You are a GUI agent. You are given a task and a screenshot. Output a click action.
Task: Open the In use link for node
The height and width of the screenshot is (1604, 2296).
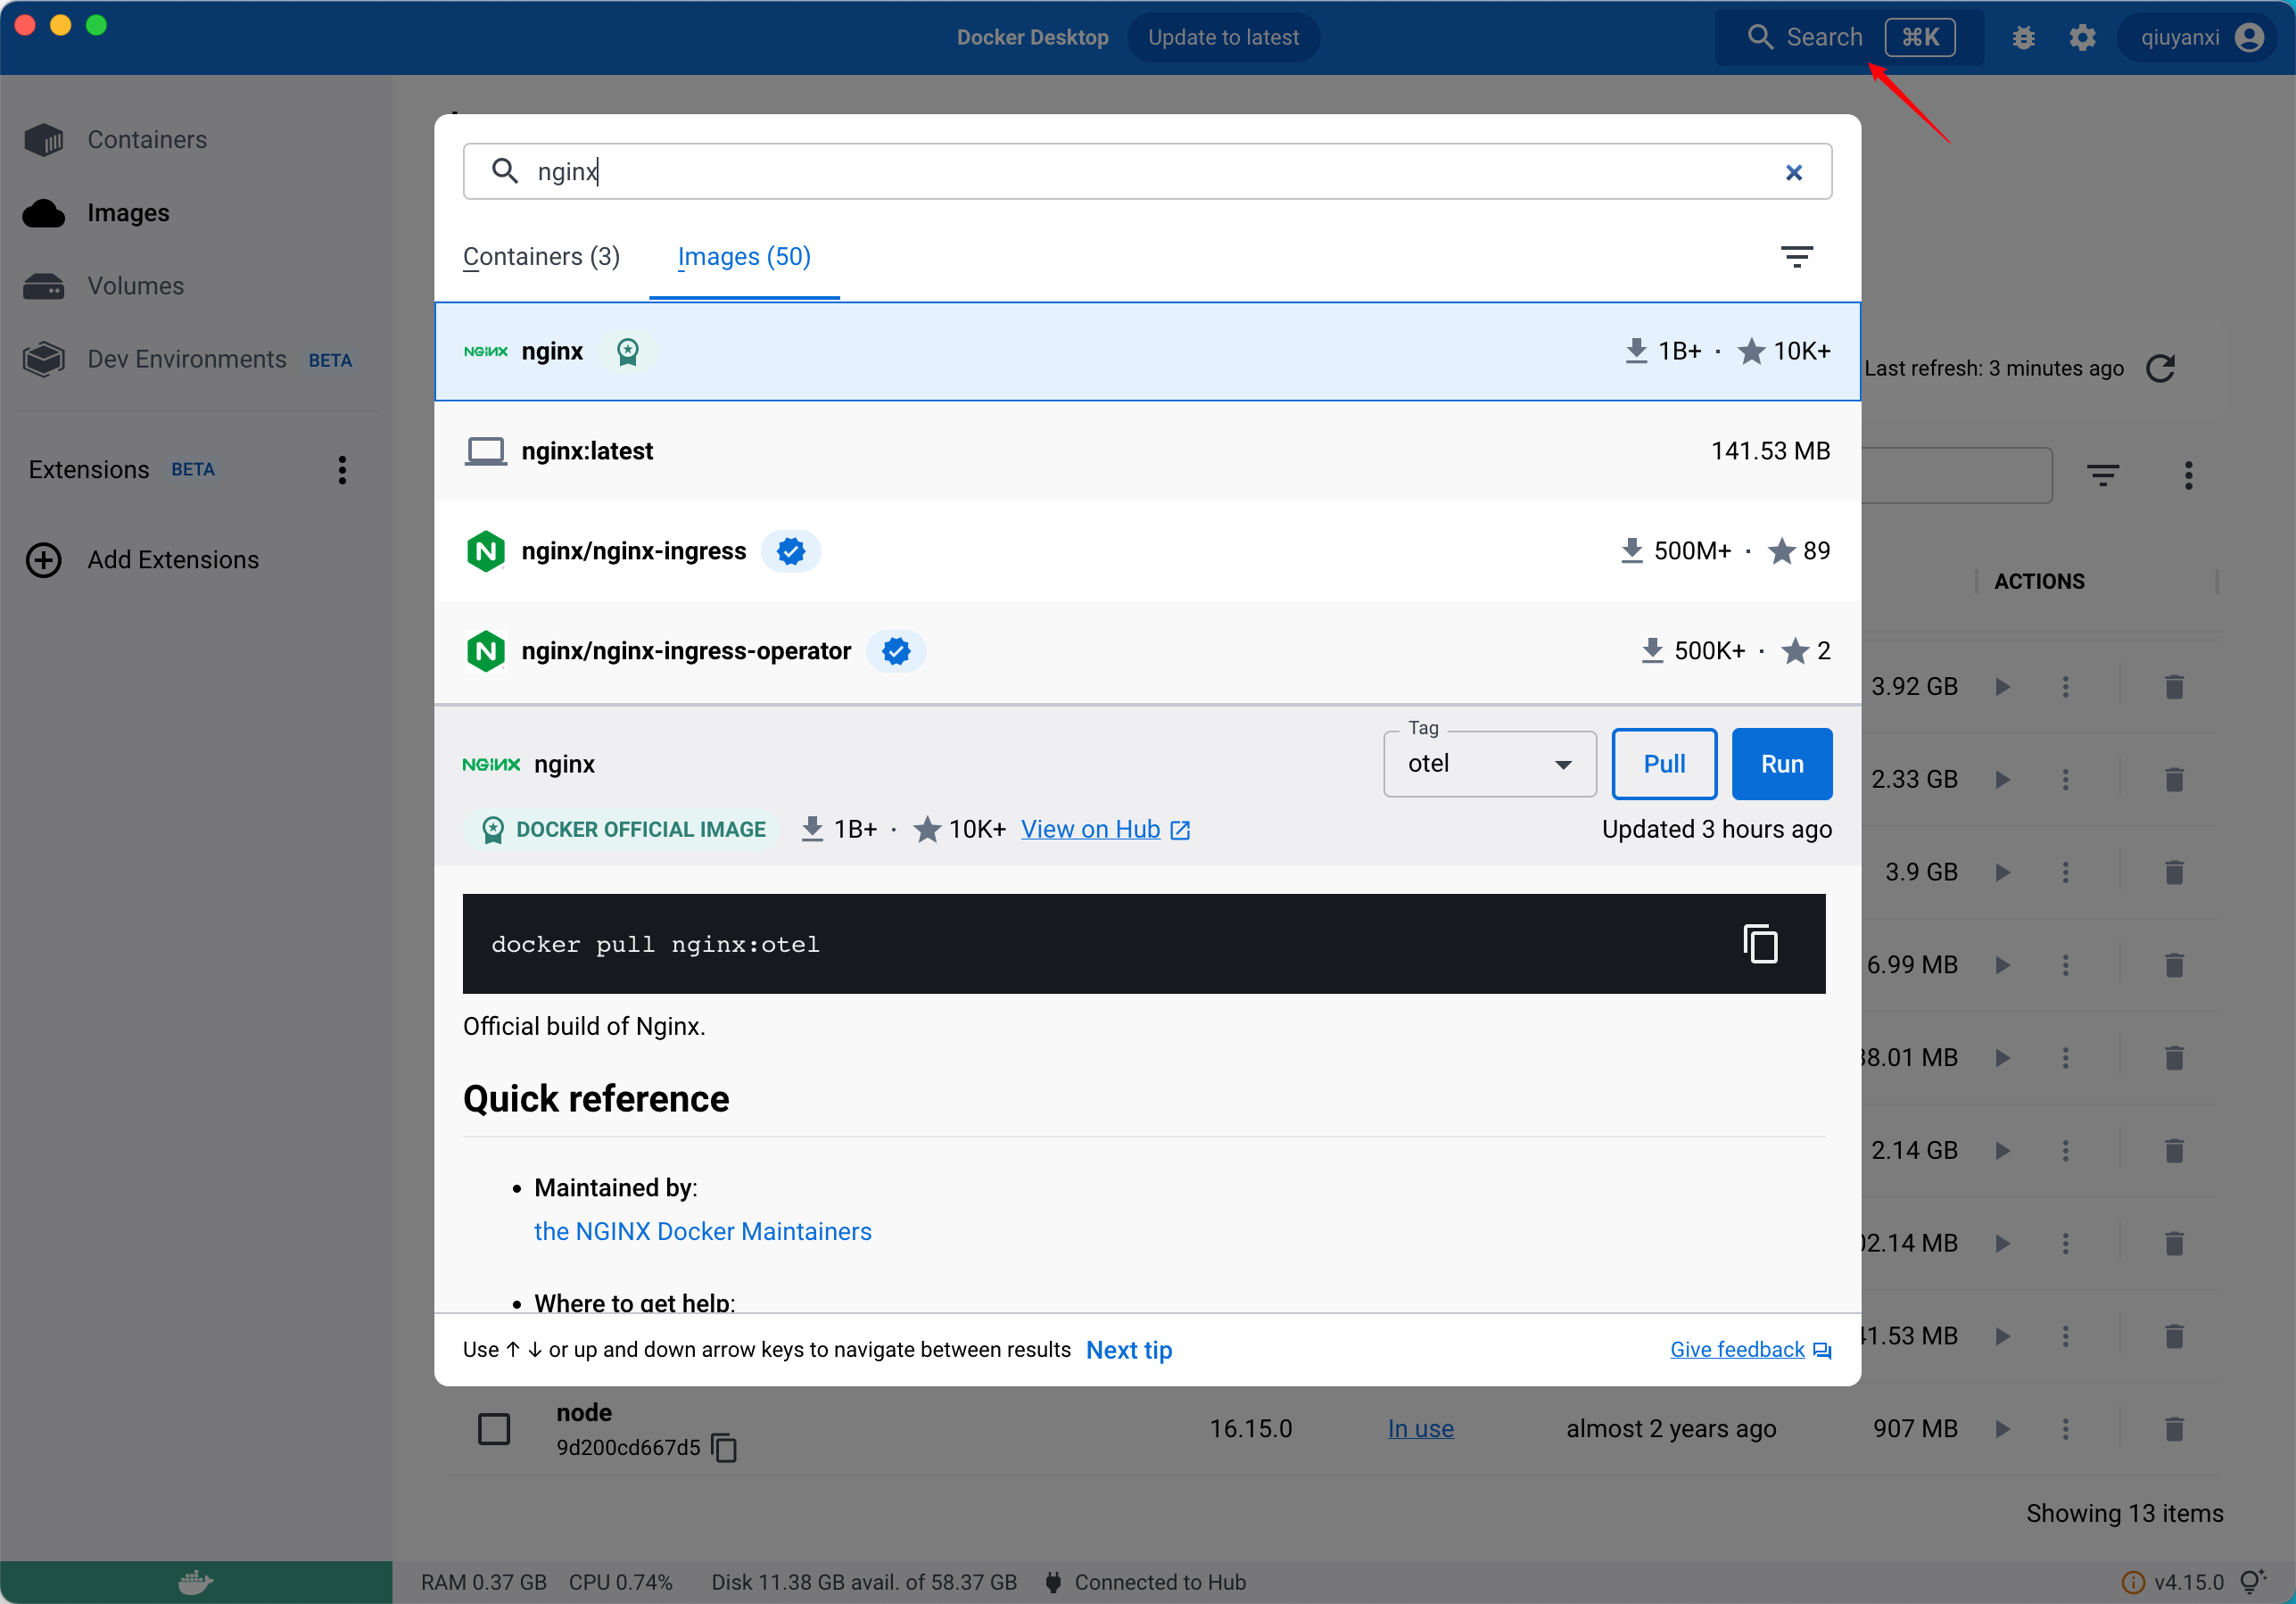1420,1429
